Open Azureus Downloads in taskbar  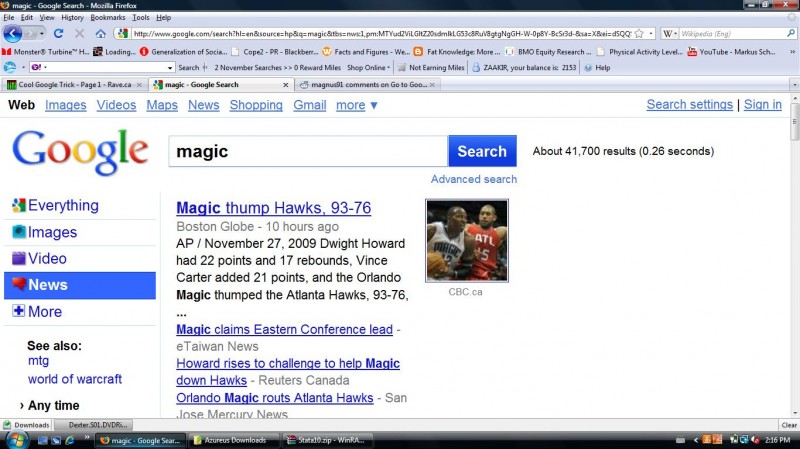tap(234, 440)
